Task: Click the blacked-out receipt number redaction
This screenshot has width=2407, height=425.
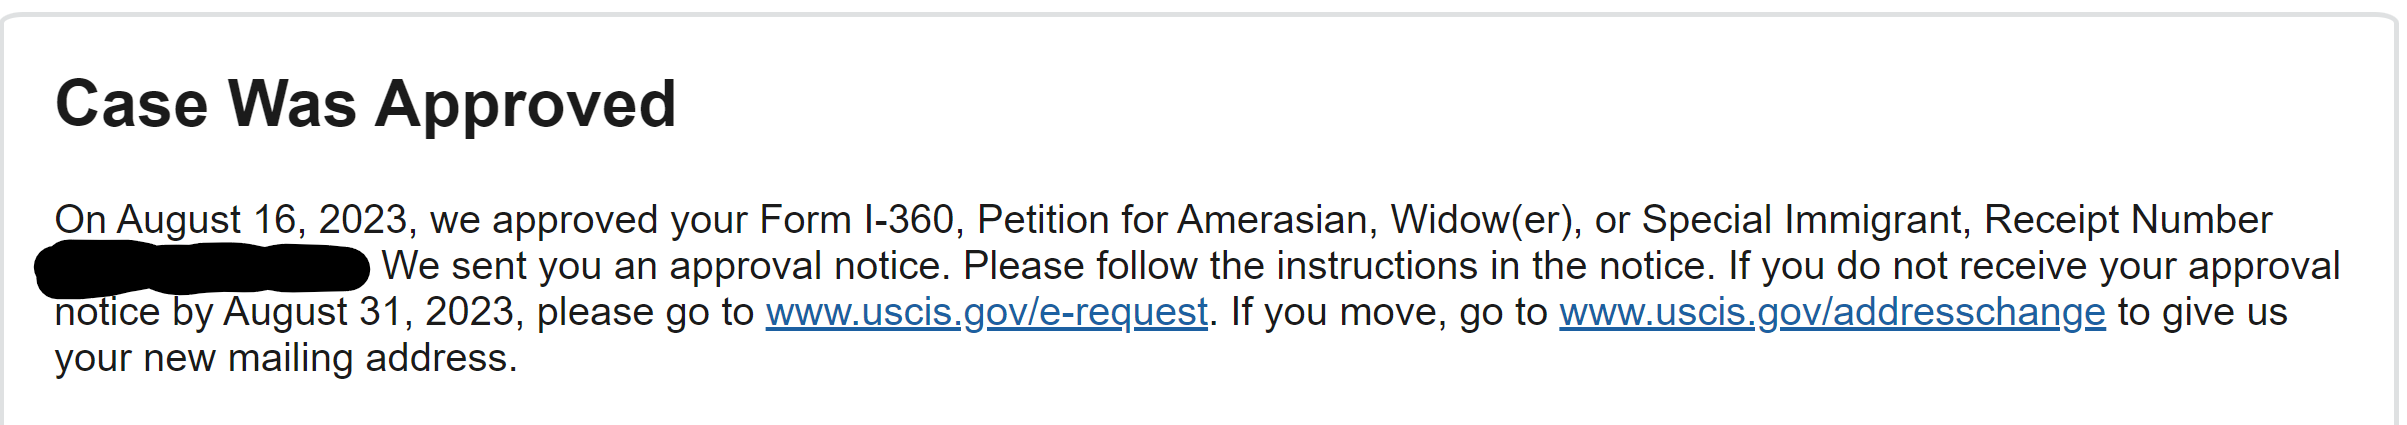Action: (x=203, y=269)
